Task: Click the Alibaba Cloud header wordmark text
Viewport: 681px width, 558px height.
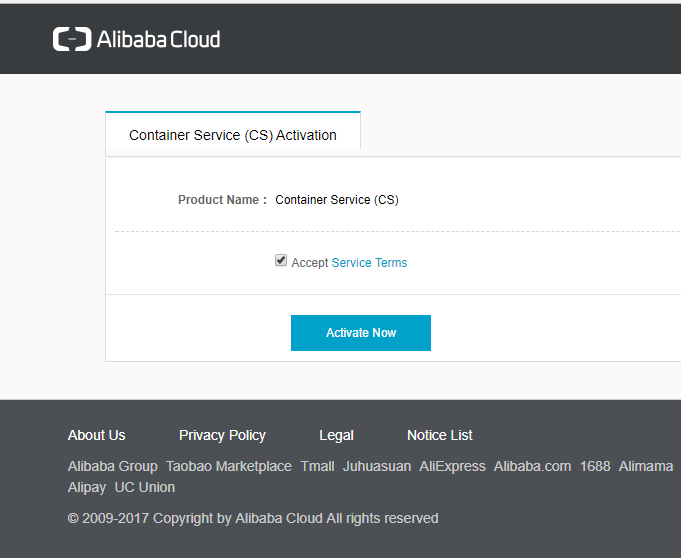Action: 158,40
